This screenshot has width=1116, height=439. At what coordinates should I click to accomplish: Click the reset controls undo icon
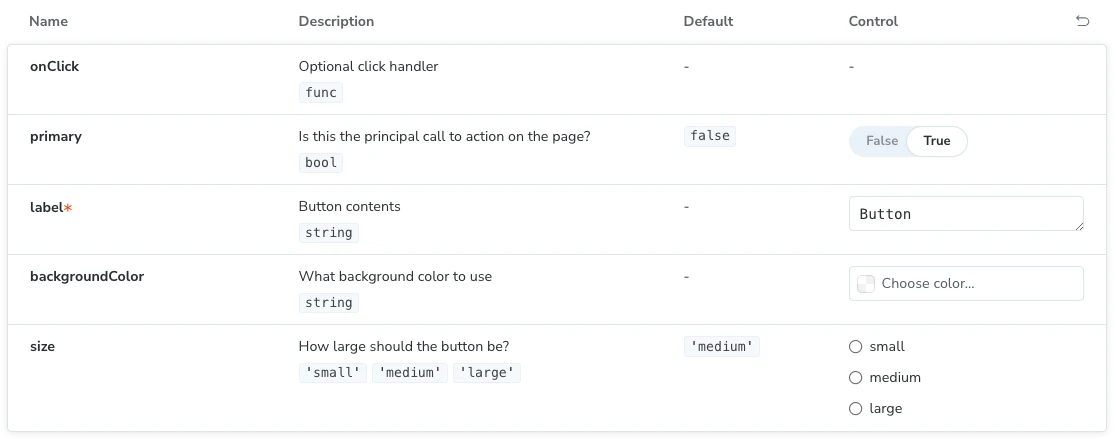[1082, 21]
